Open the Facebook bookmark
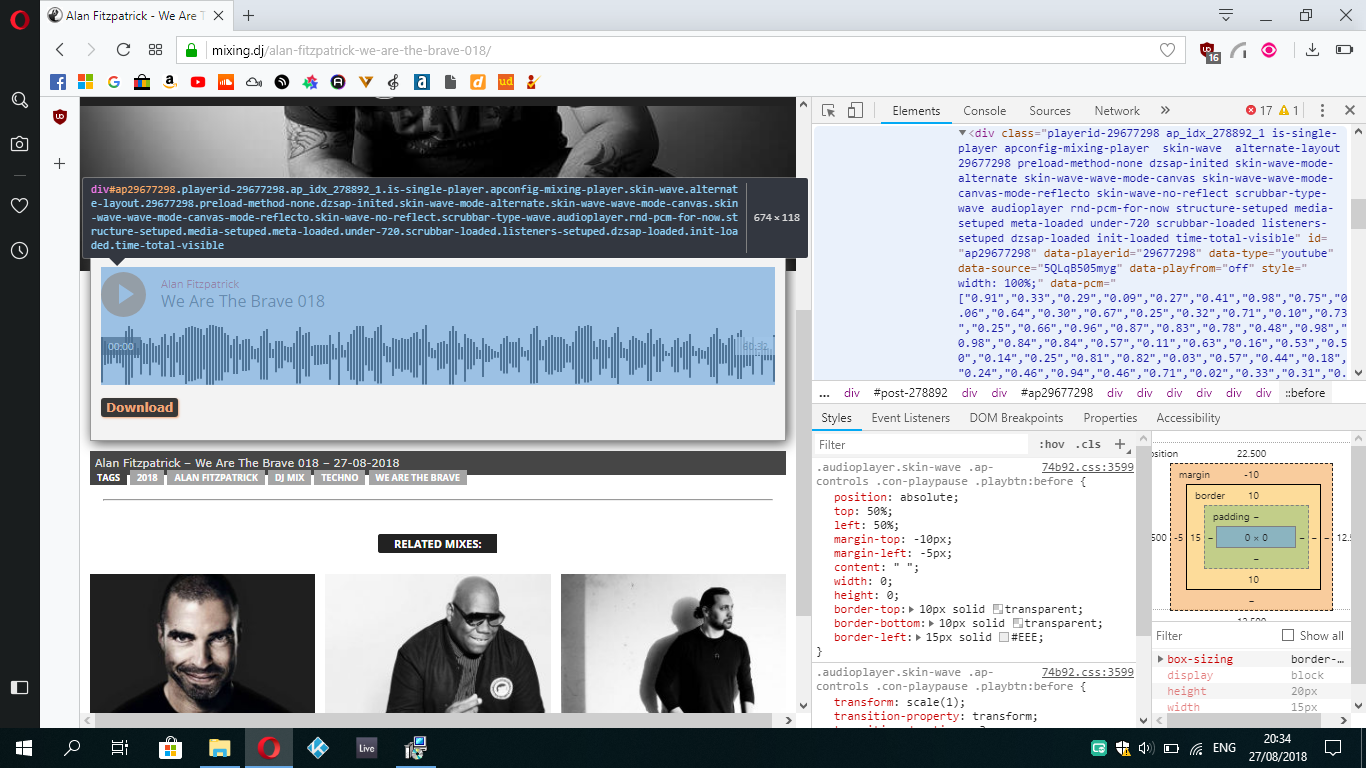Image resolution: width=1366 pixels, height=768 pixels. click(x=58, y=82)
